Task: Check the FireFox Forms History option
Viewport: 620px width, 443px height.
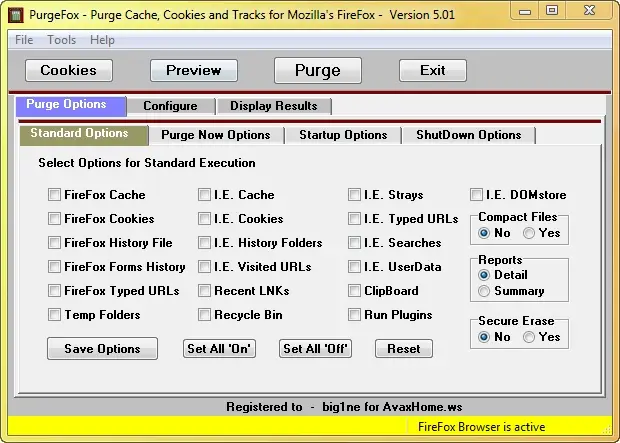Action: pos(54,267)
